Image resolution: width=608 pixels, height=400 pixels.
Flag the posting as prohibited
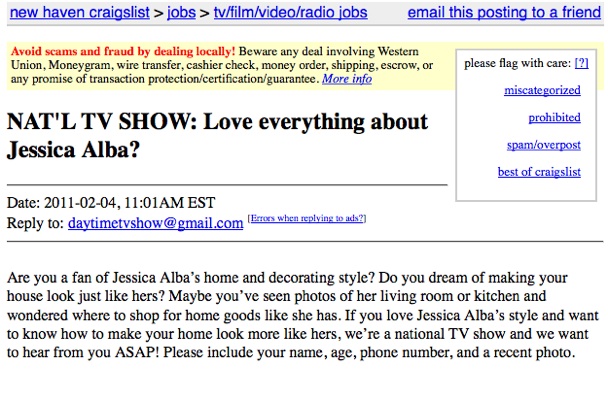[x=554, y=117]
